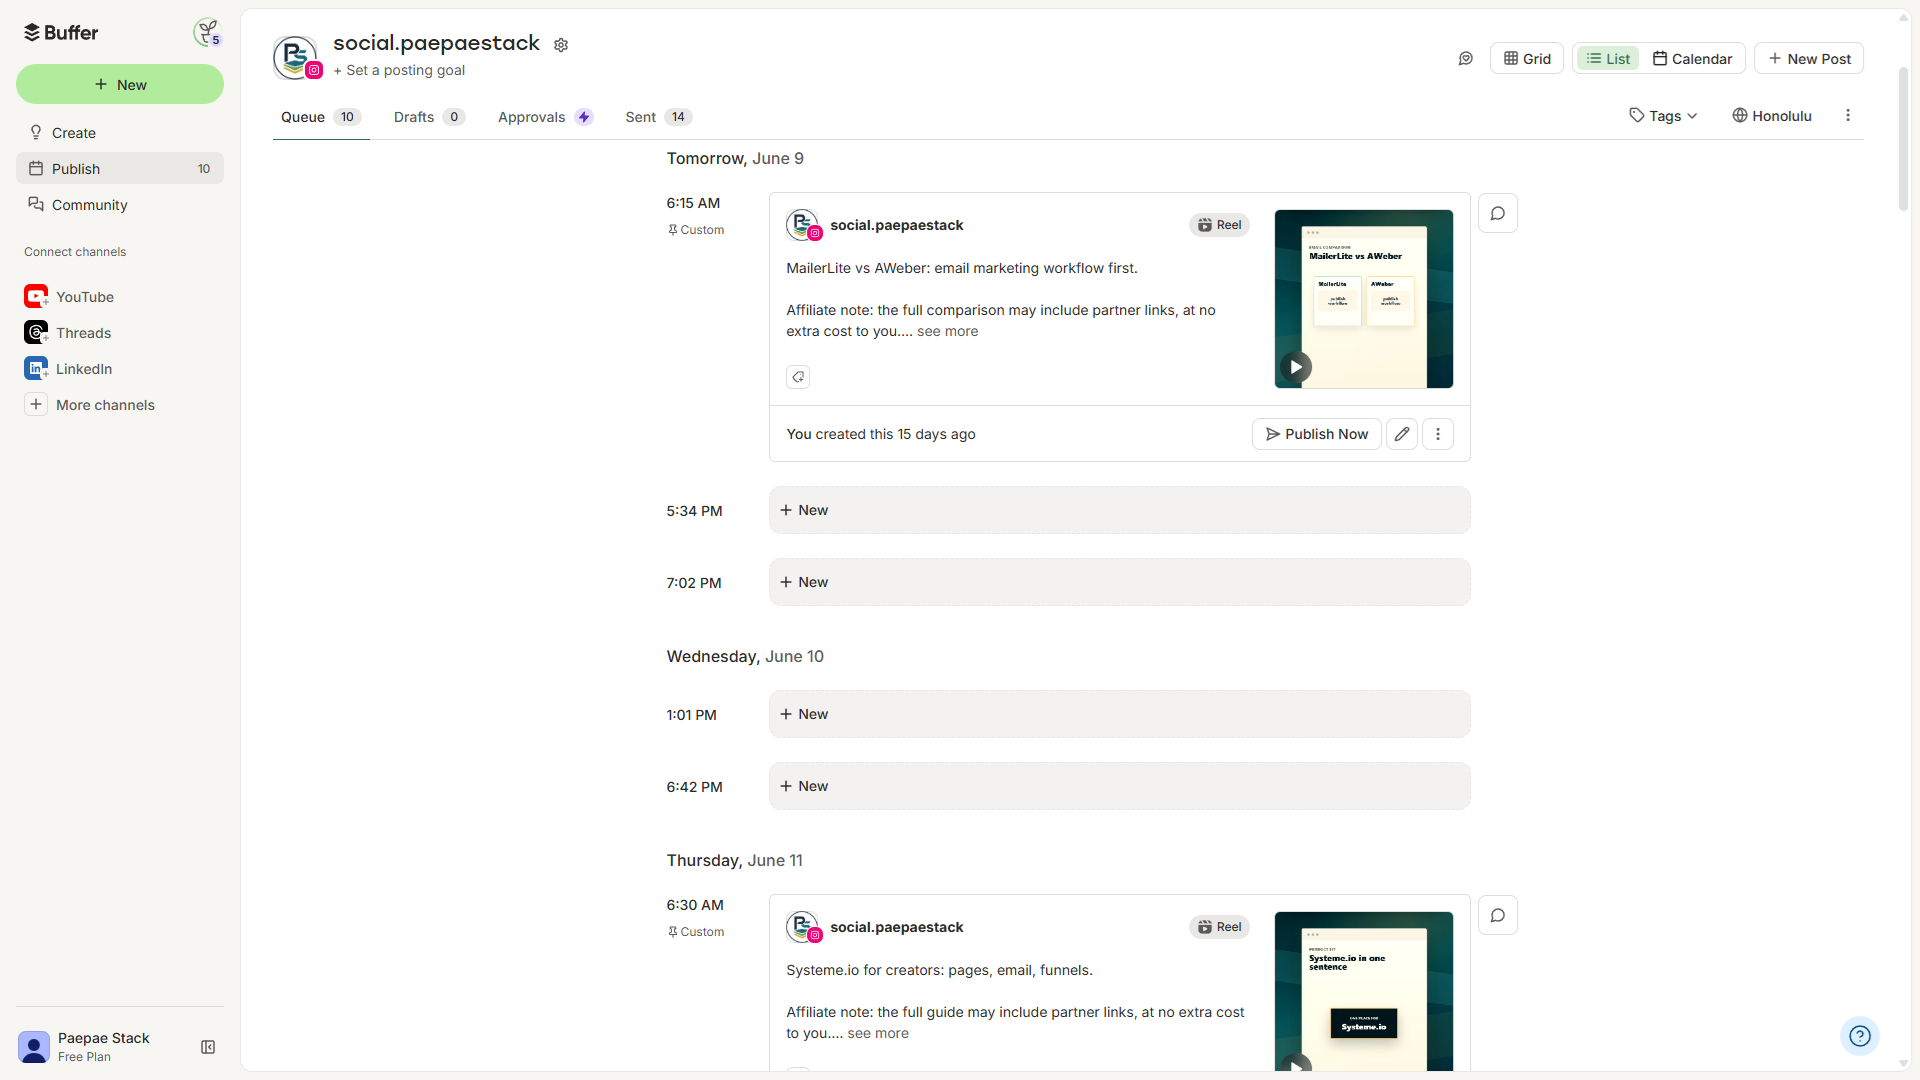Screen dimensions: 1920x1080
Task: Select the Approvals tab
Action: click(x=546, y=117)
